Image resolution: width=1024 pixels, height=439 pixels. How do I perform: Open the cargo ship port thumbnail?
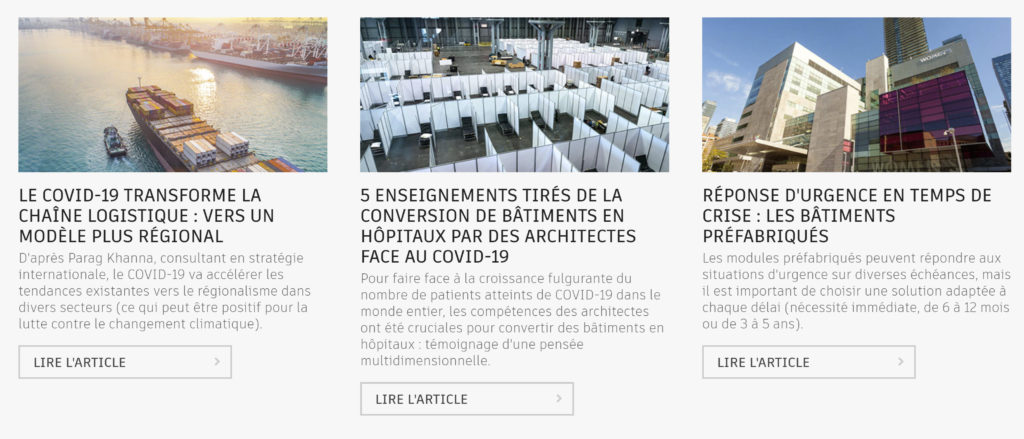click(173, 95)
